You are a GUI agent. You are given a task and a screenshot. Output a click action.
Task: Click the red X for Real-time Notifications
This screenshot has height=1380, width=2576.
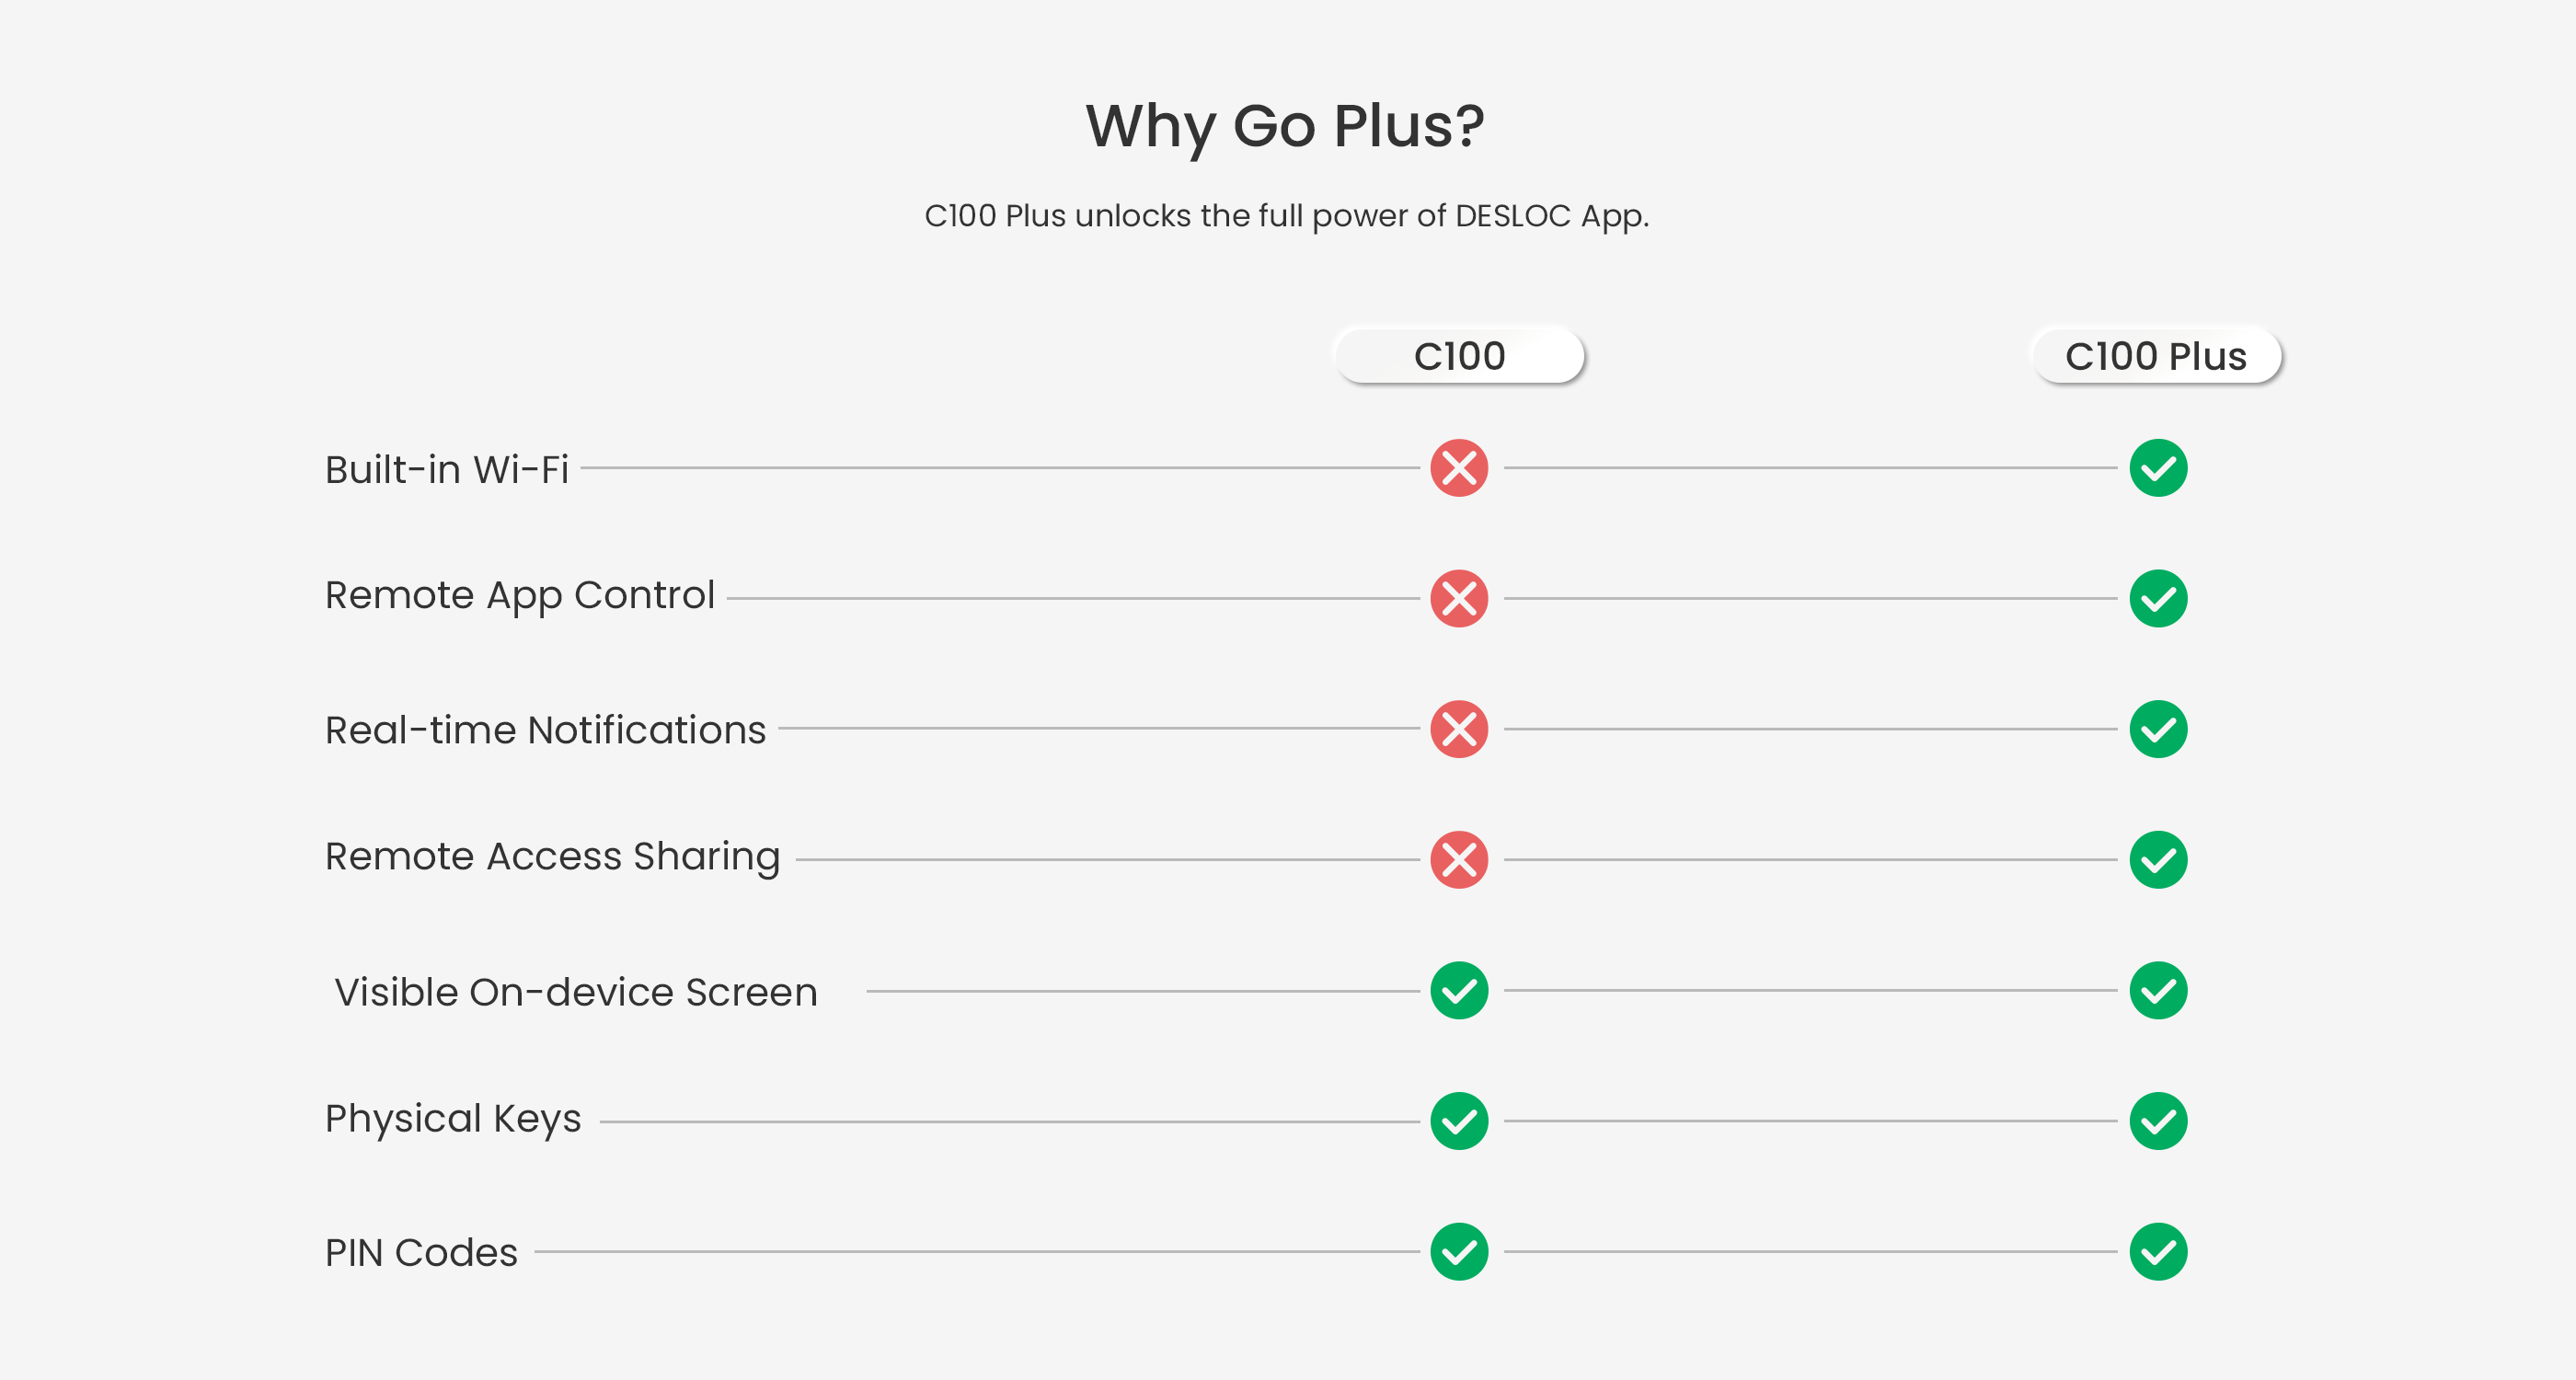(1459, 729)
